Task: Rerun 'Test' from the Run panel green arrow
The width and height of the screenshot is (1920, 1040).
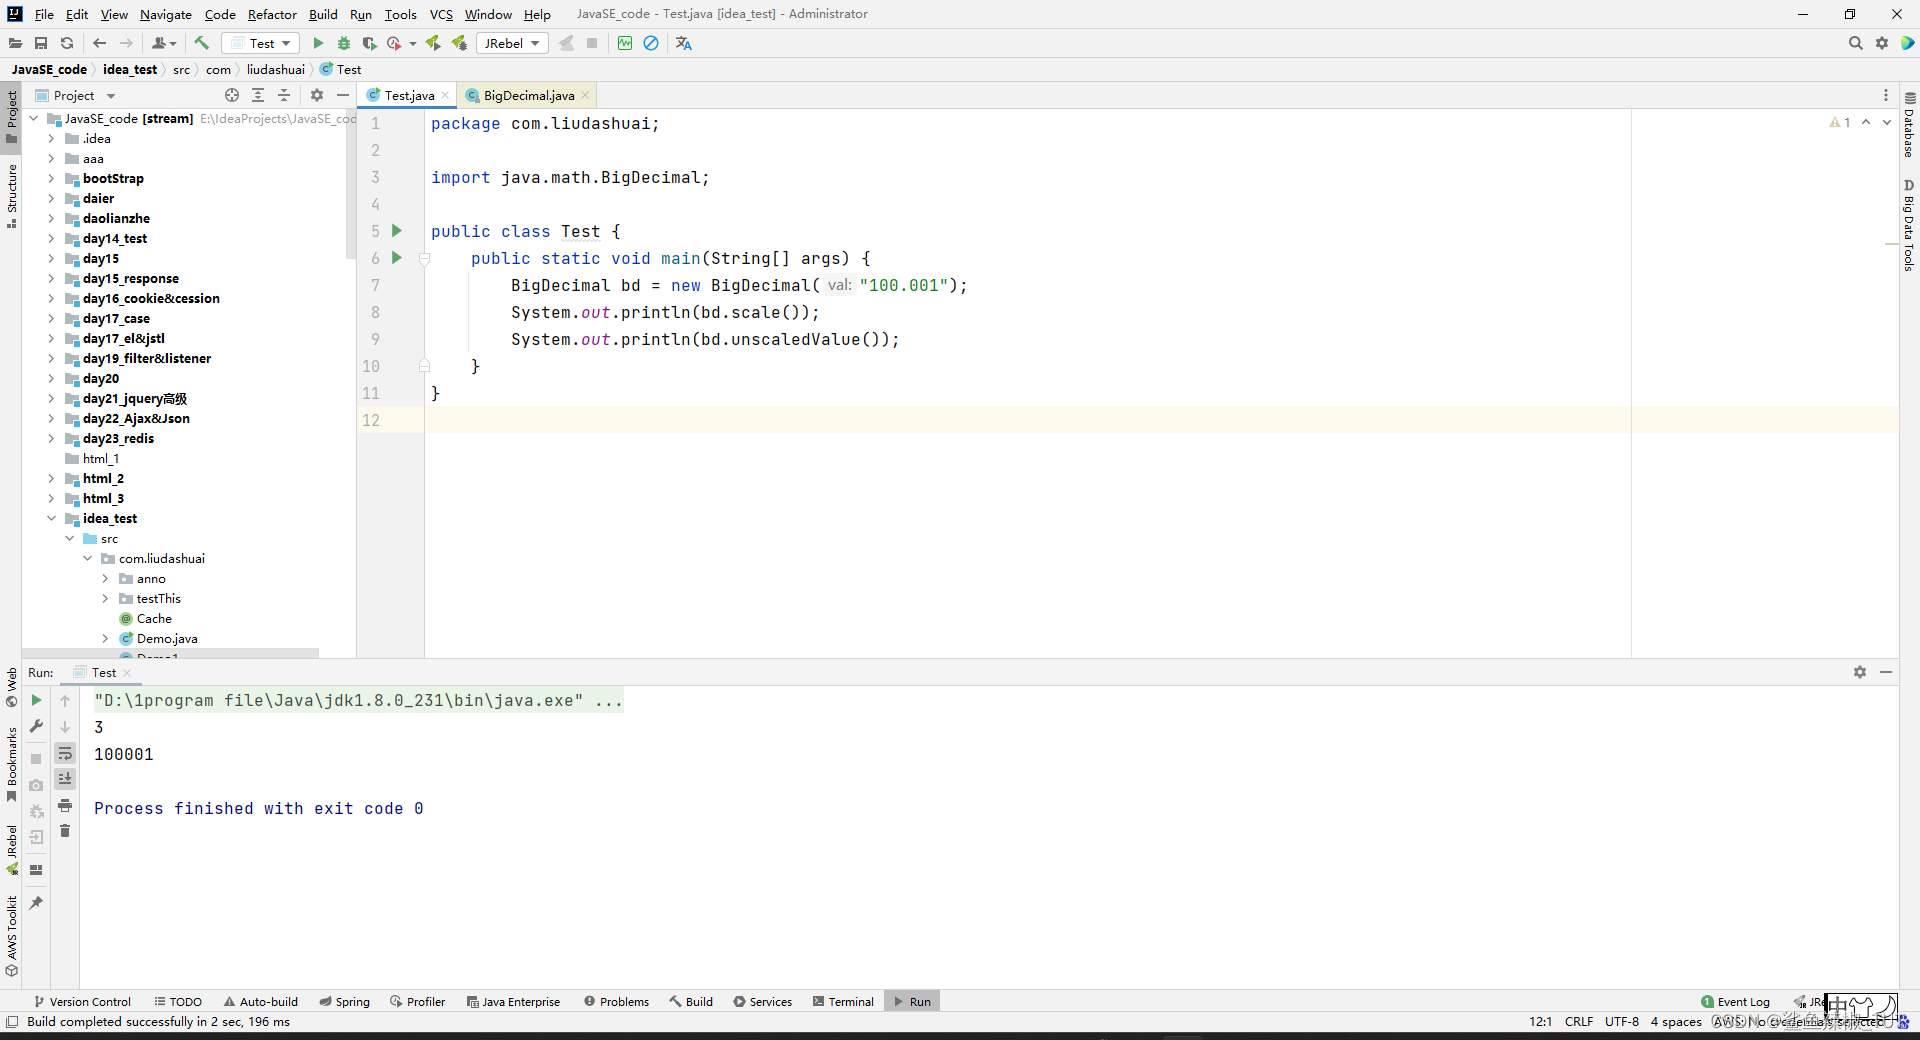Action: 36,700
